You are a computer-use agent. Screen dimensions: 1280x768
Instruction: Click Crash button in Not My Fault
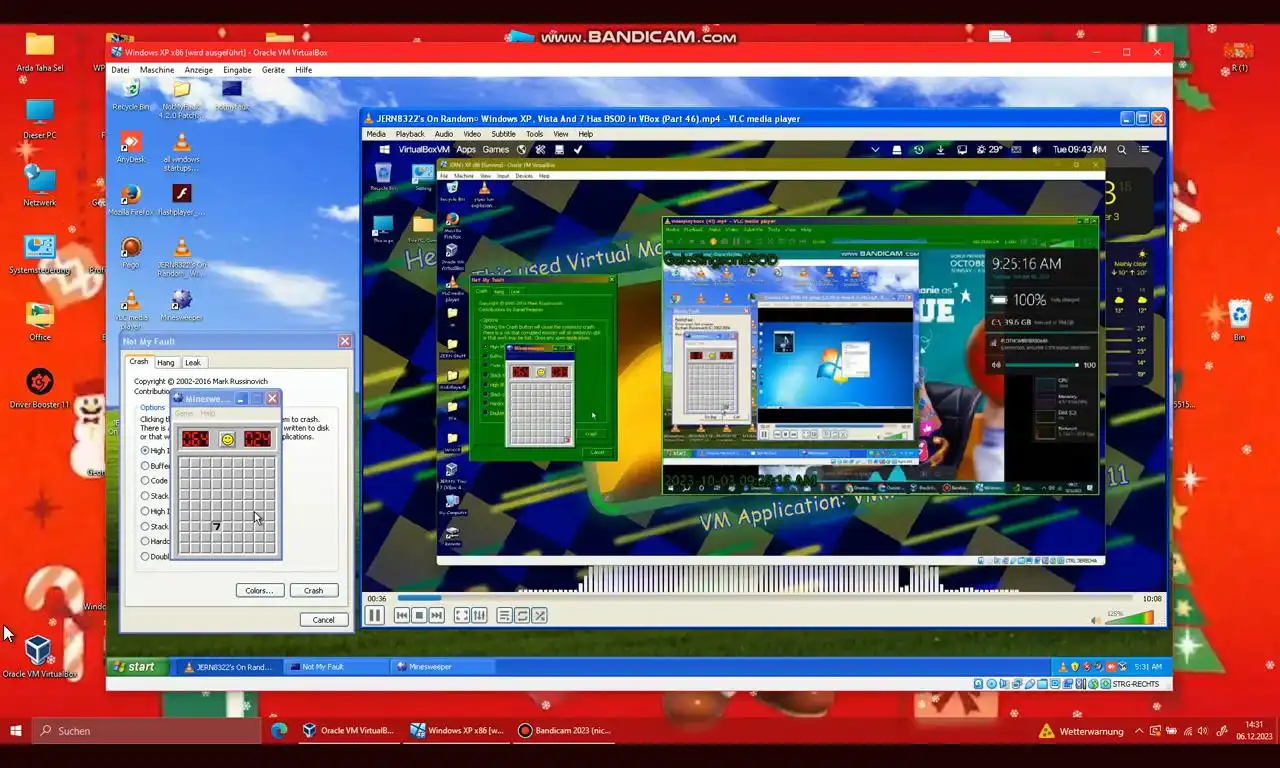(314, 591)
